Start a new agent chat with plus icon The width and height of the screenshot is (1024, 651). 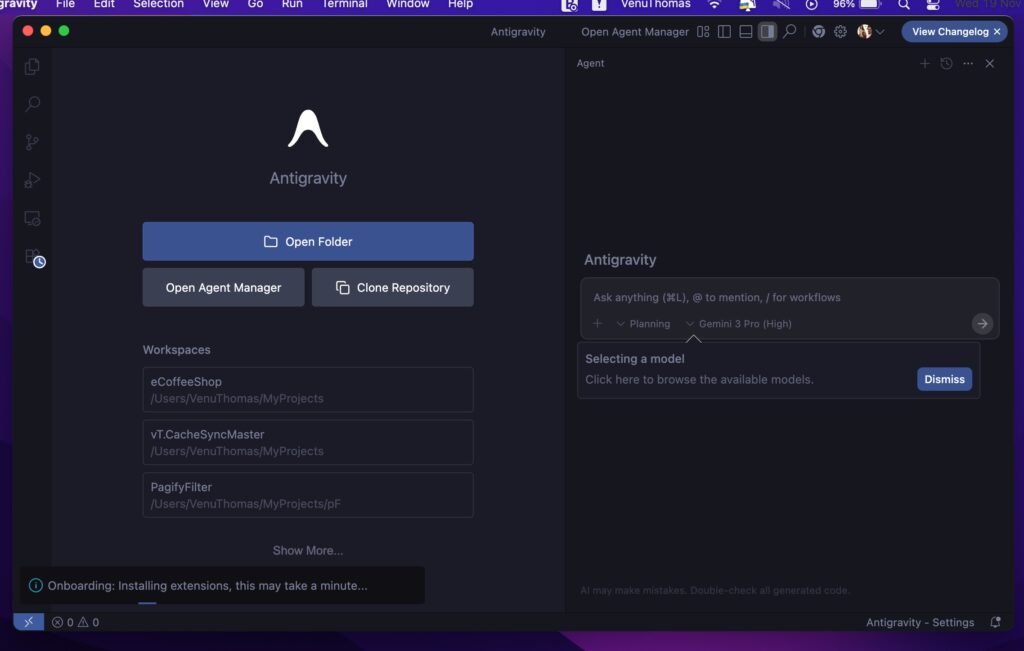924,64
